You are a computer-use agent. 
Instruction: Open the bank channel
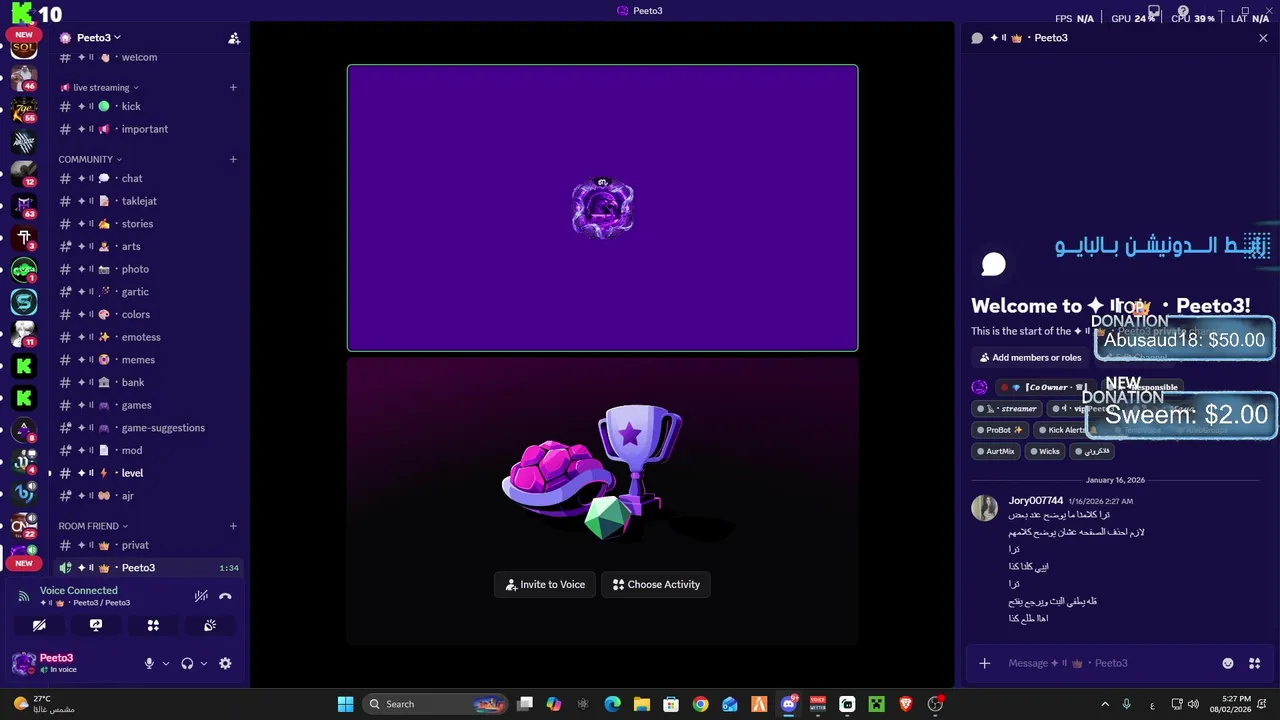coord(148,382)
